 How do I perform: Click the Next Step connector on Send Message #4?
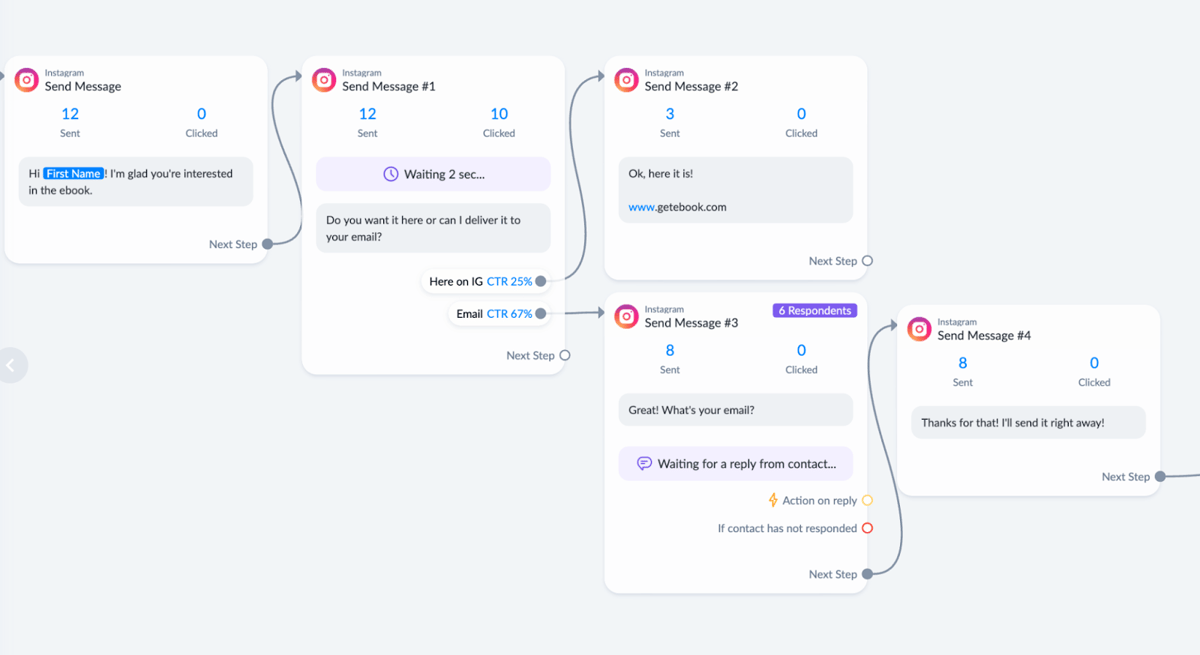[1160, 477]
